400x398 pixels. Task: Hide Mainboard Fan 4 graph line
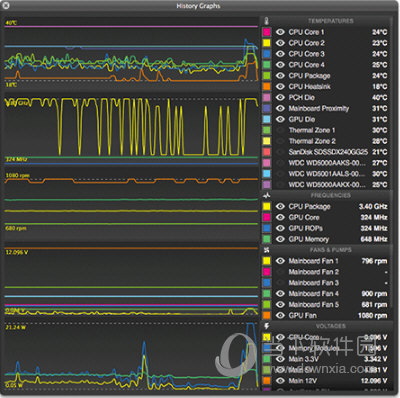[x=280, y=294]
